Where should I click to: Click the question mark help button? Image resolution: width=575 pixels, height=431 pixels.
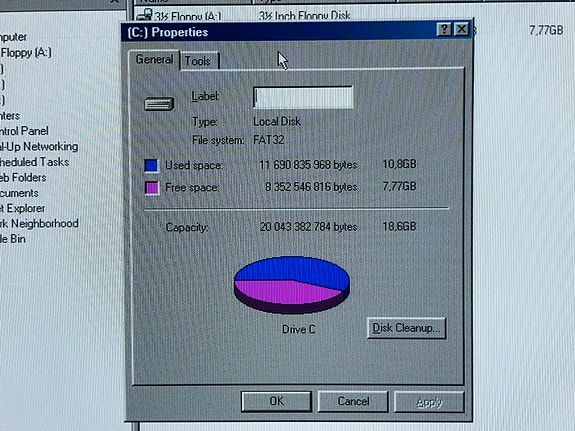(x=444, y=29)
